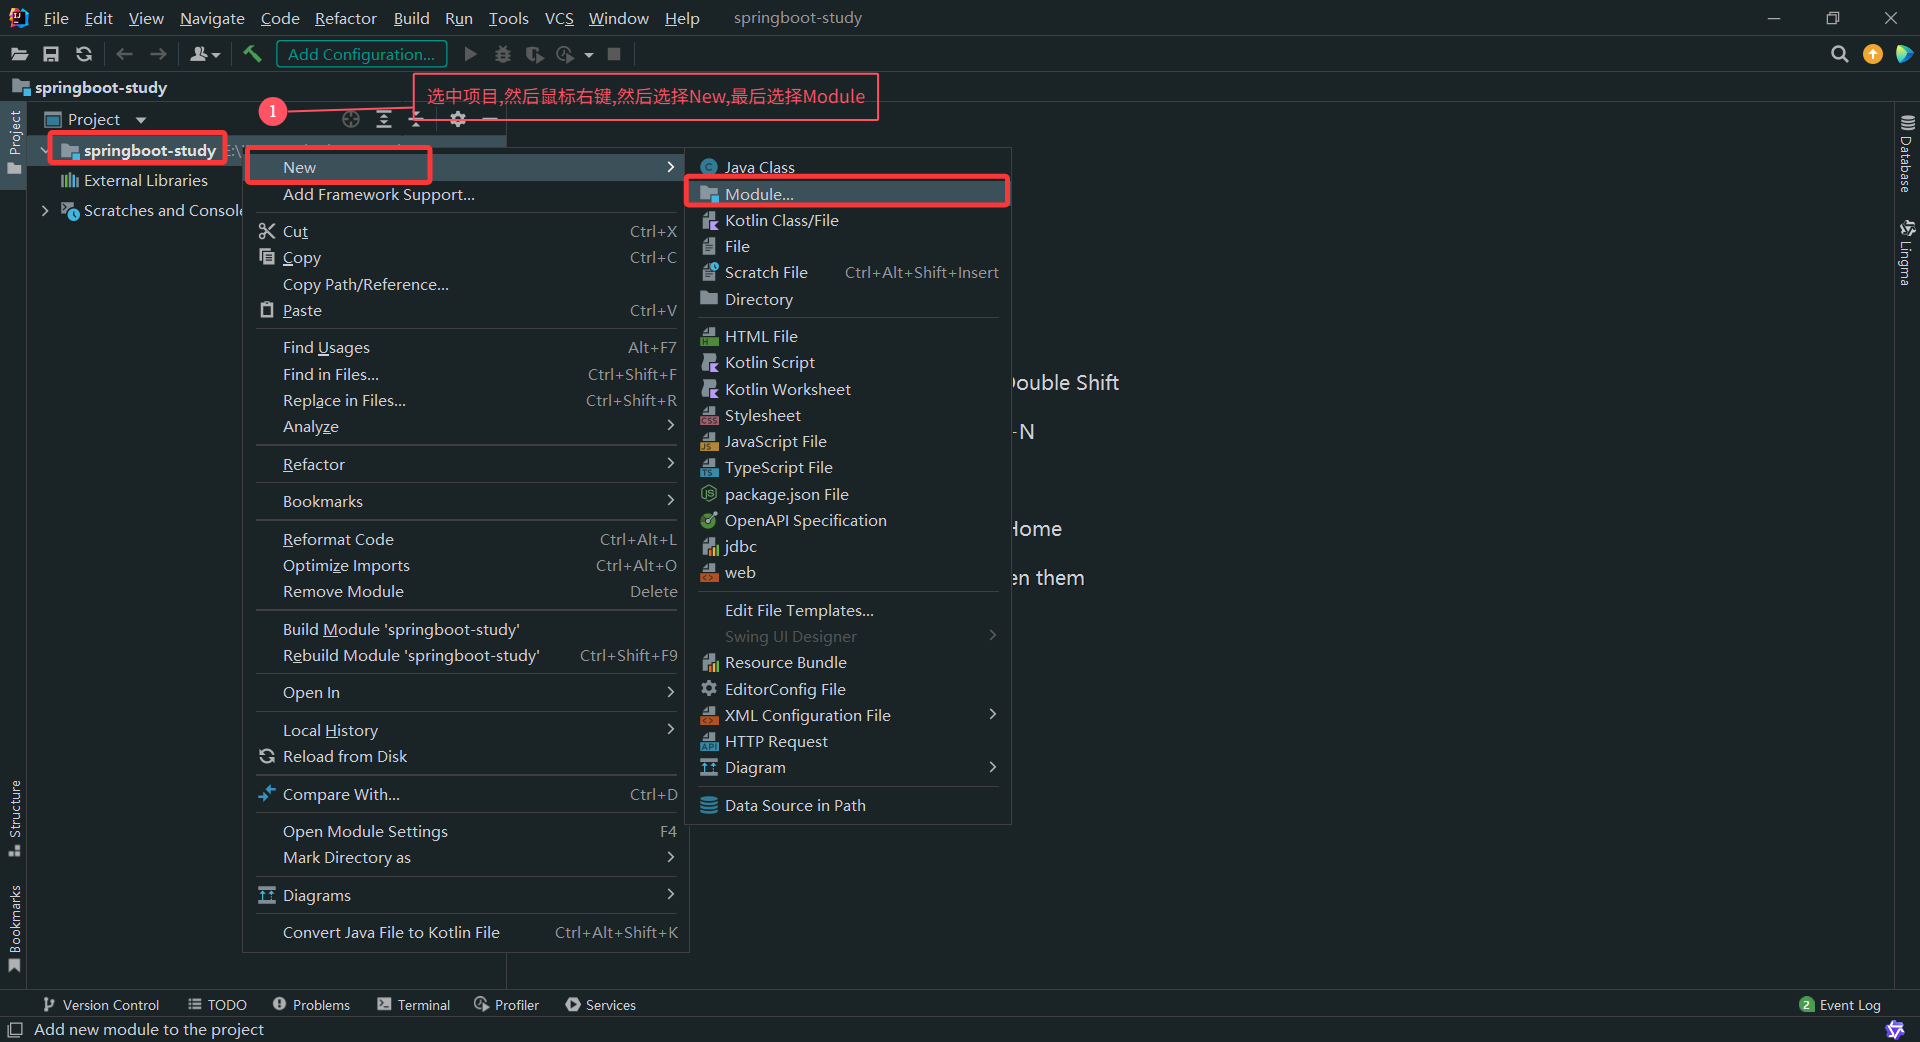Screen dimensions: 1920x1042
Task: Click the Expand All icon in Project panel
Action: coord(384,119)
